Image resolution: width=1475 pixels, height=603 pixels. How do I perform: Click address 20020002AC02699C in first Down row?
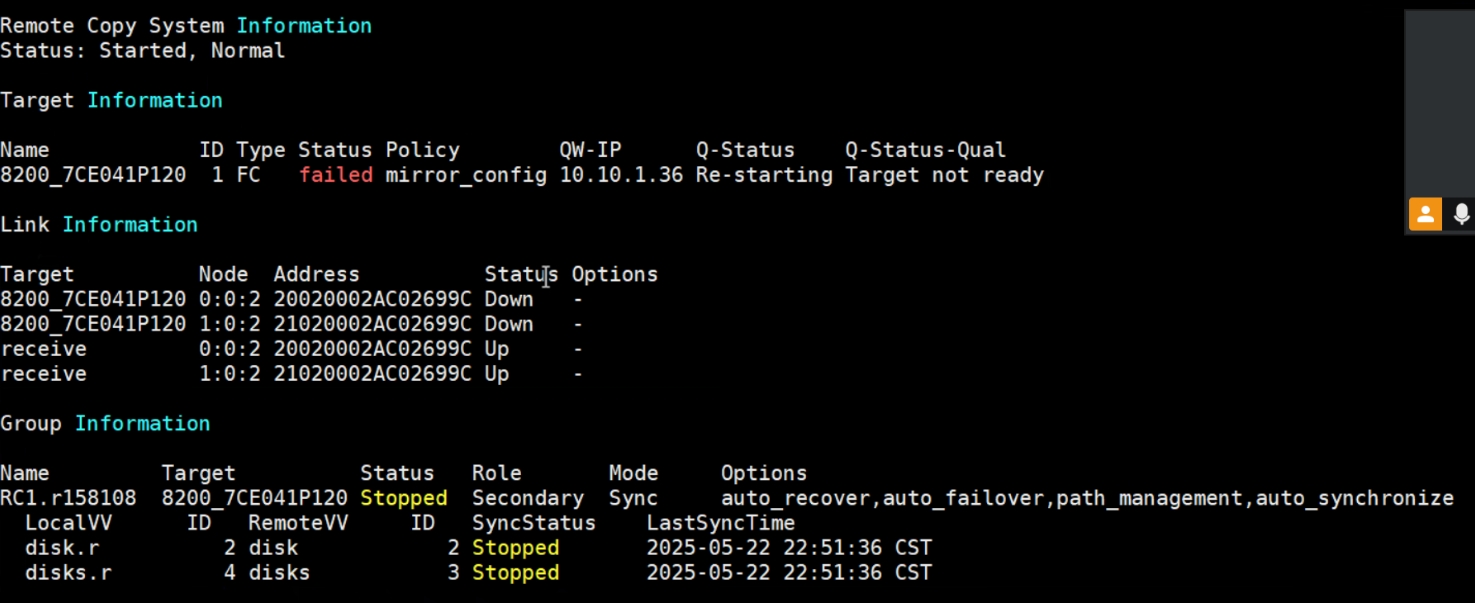(x=372, y=299)
